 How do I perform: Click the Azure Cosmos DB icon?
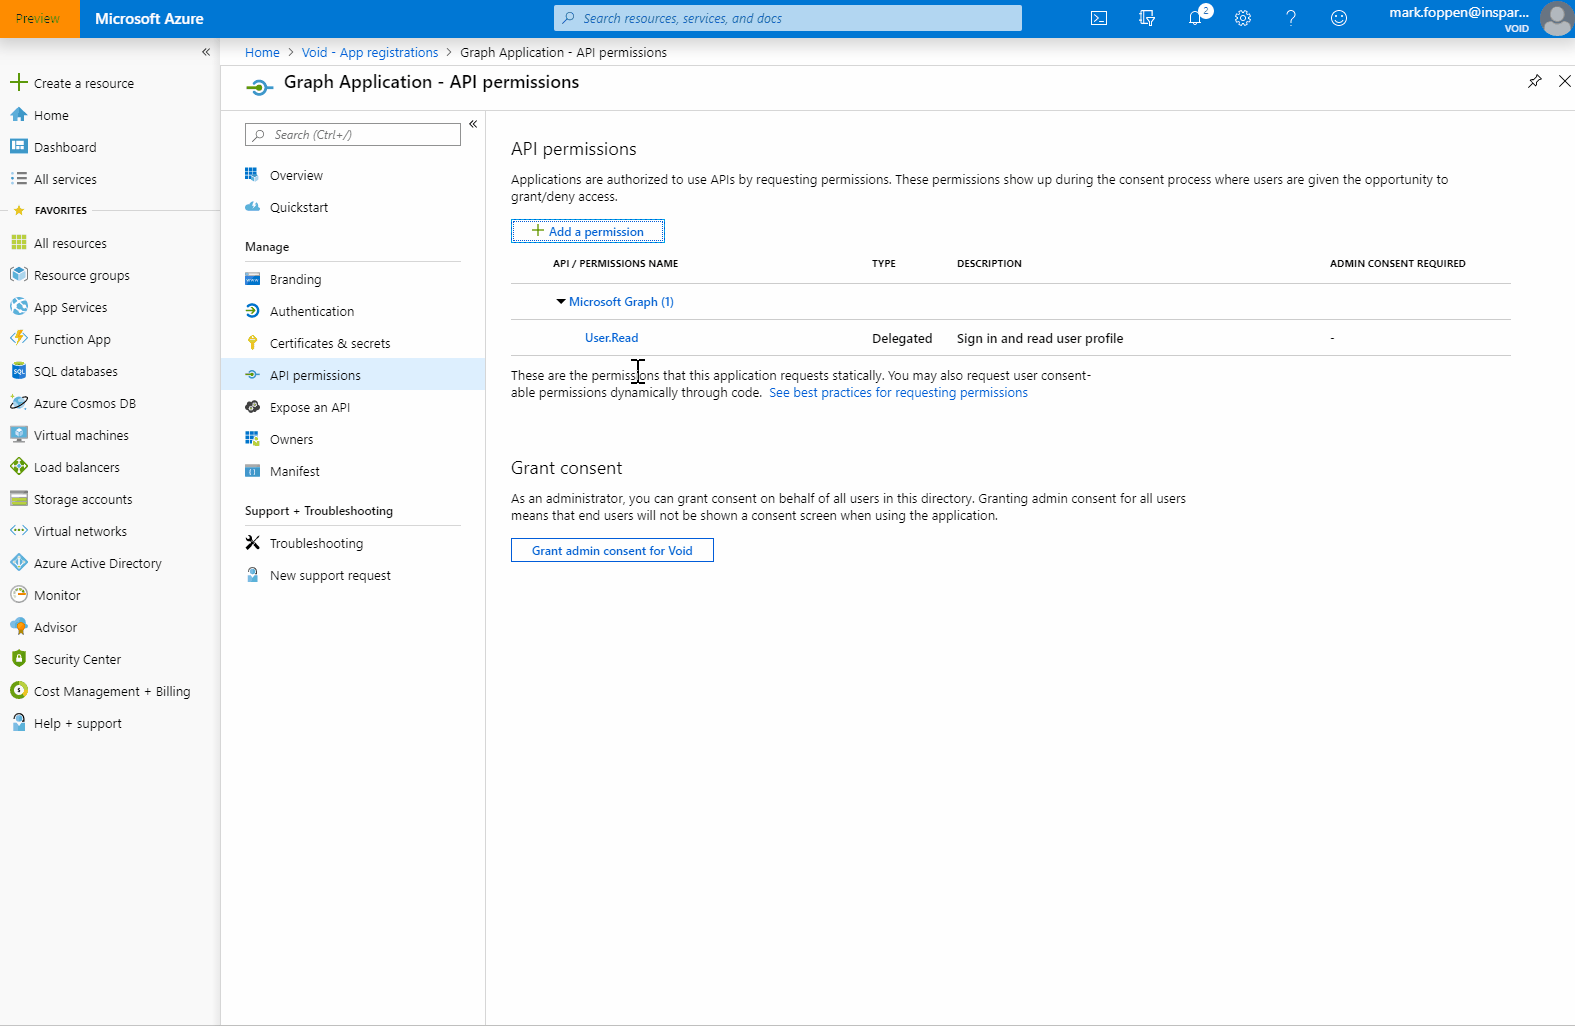pyautogui.click(x=18, y=403)
